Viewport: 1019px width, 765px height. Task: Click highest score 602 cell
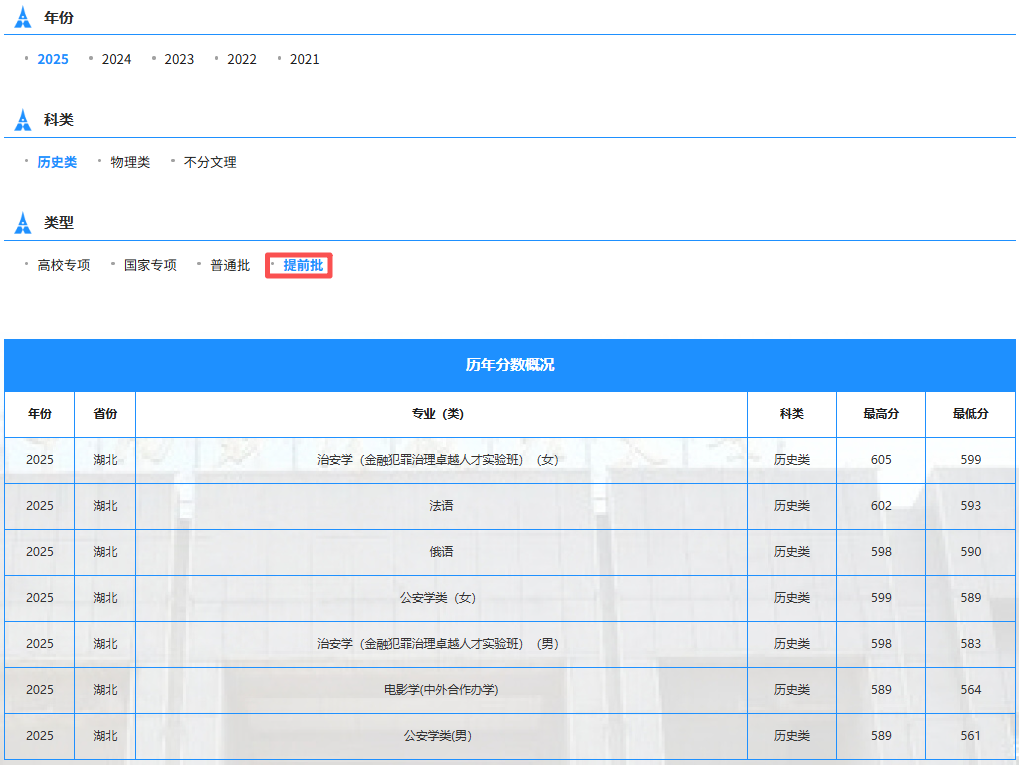click(x=881, y=506)
